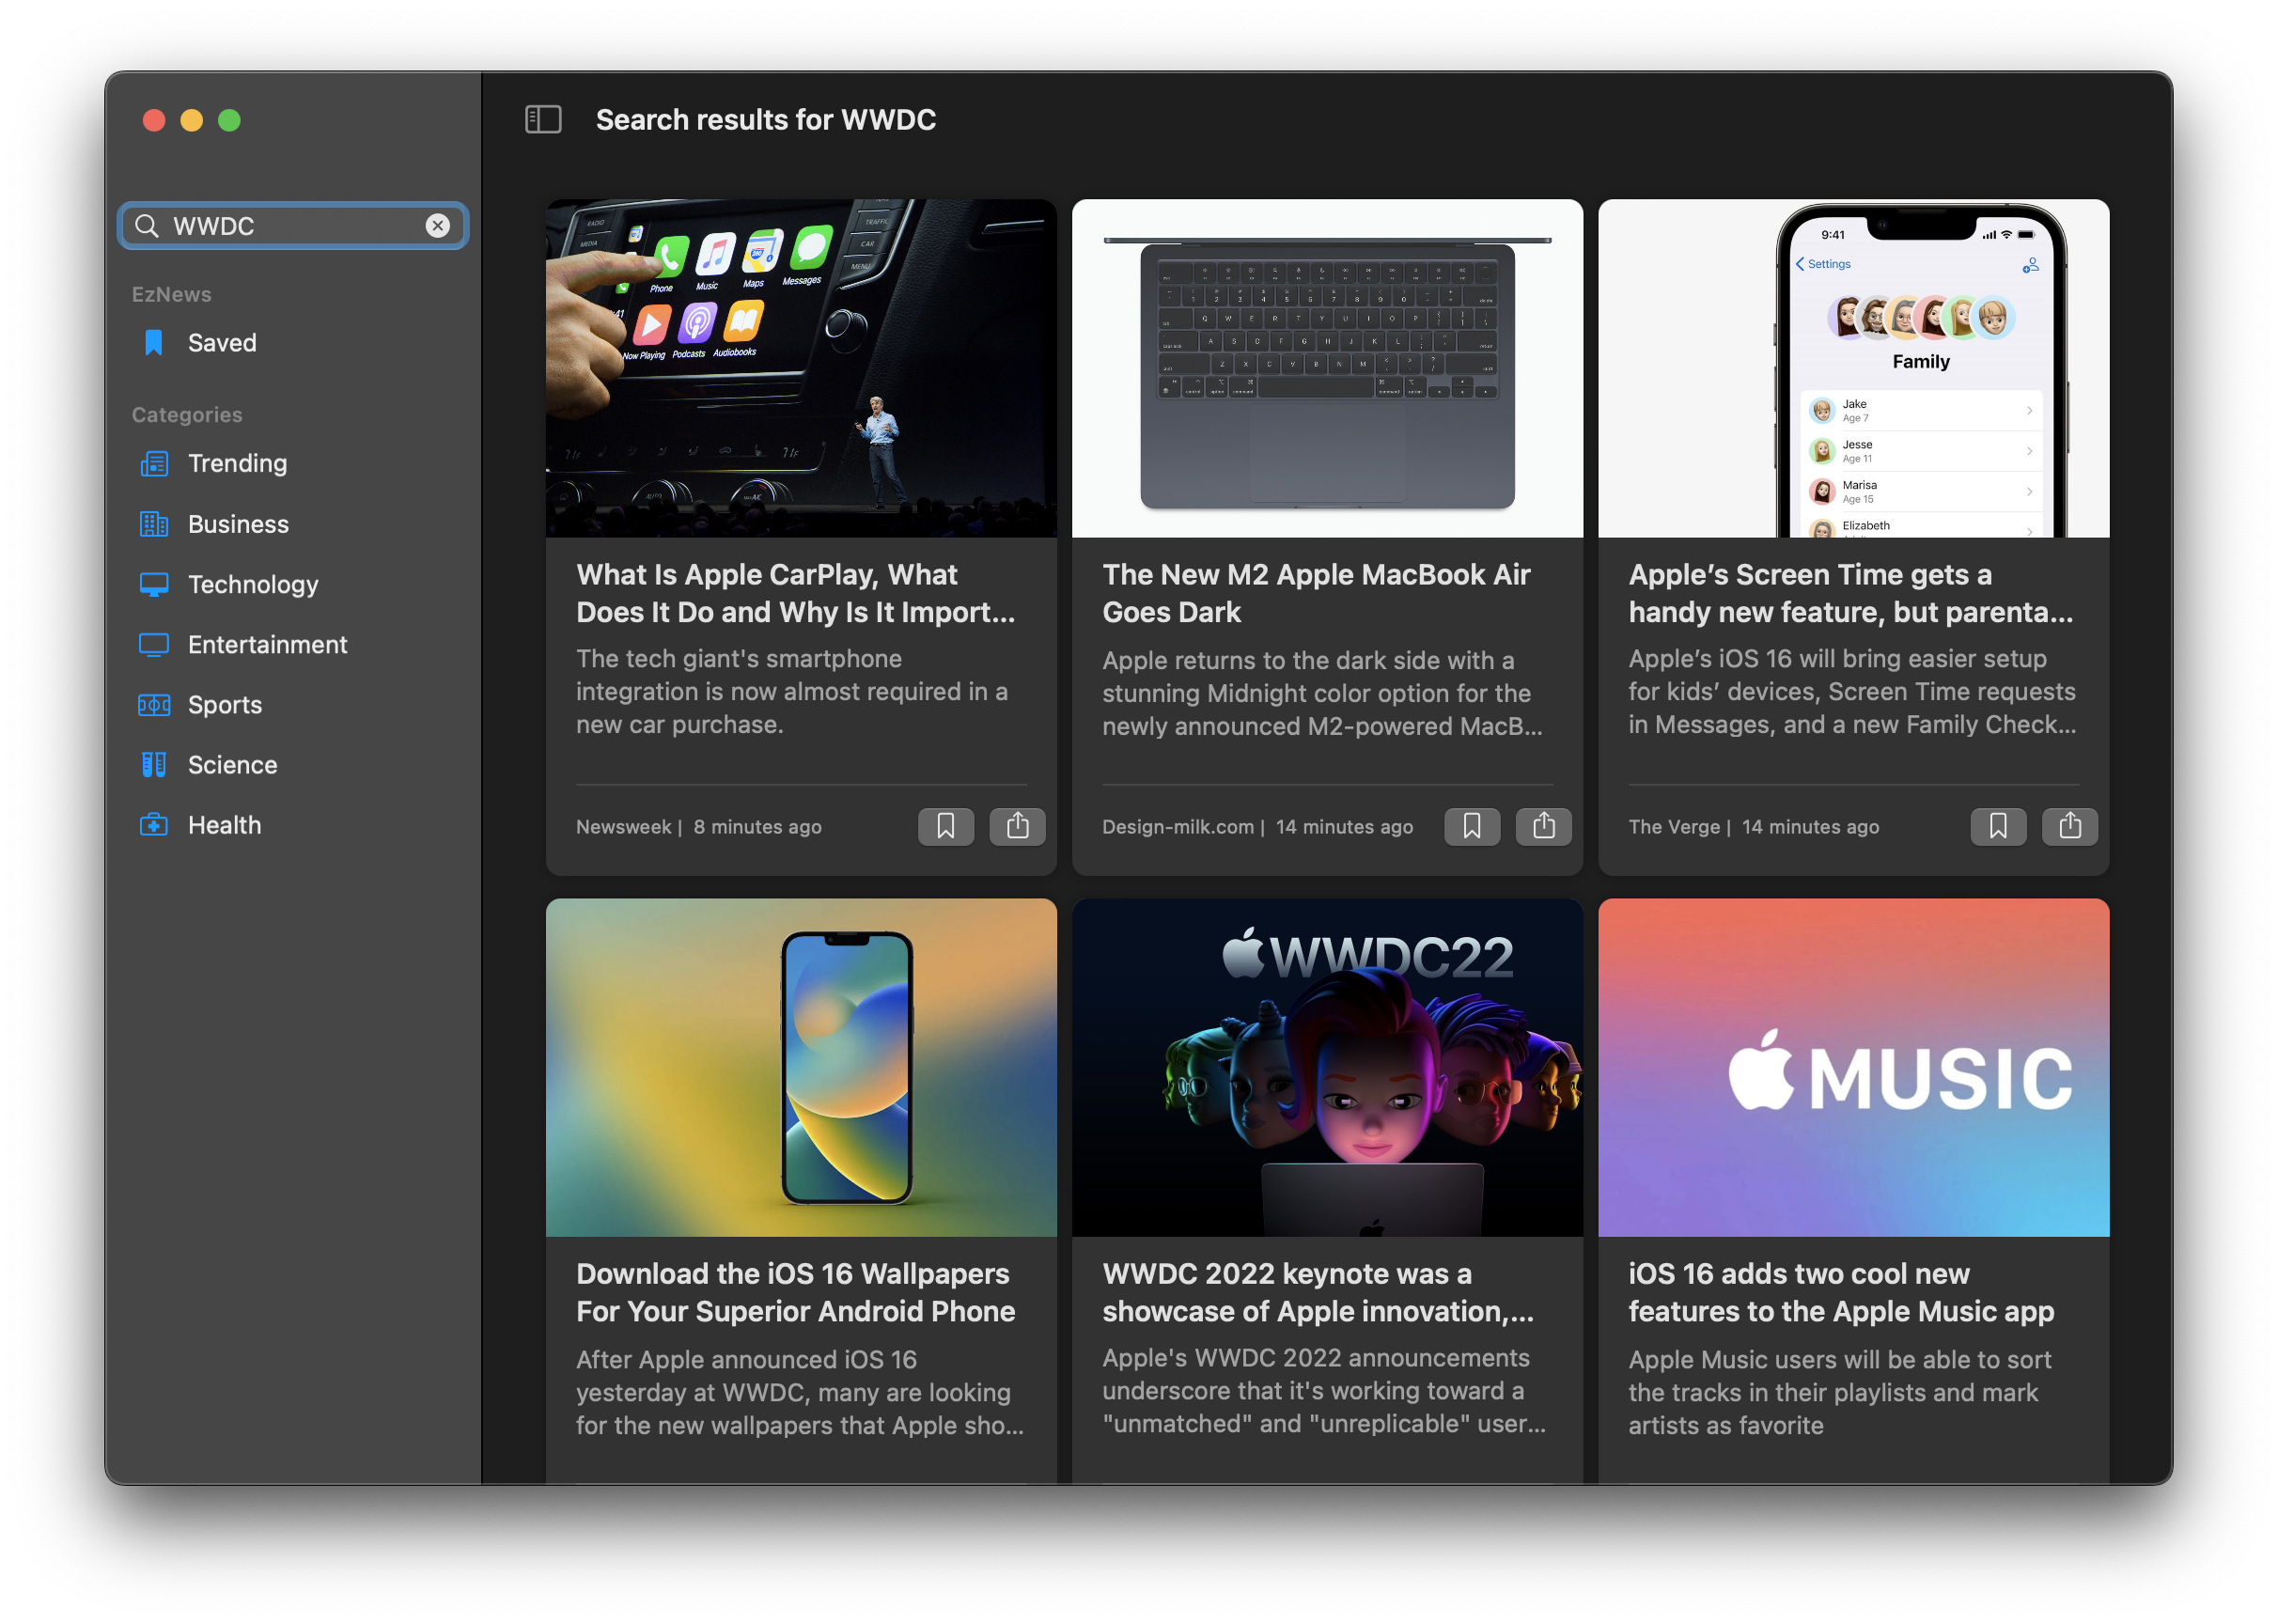Bookmark the Newsweek CarPlay article
The height and width of the screenshot is (1624, 2278).
pyautogui.click(x=946, y=826)
